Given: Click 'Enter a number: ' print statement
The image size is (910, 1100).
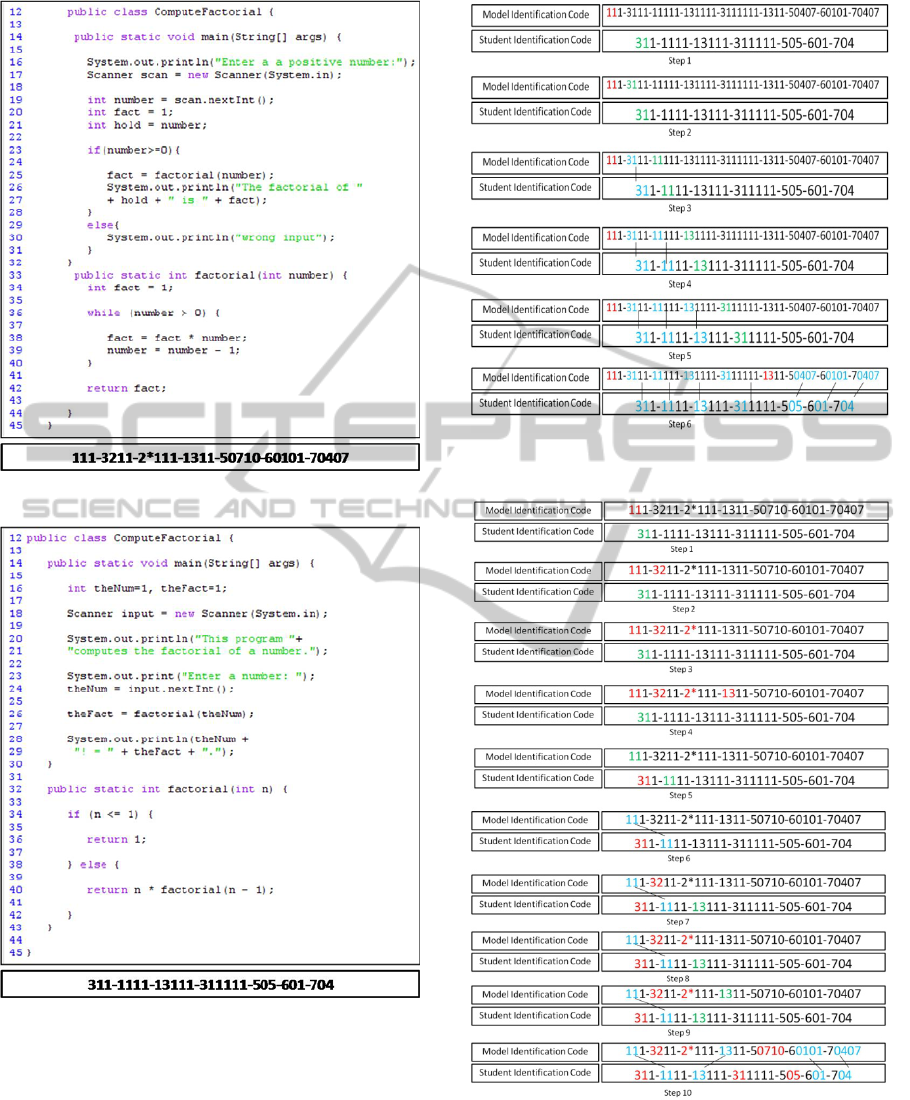Looking at the screenshot, I should 190,676.
